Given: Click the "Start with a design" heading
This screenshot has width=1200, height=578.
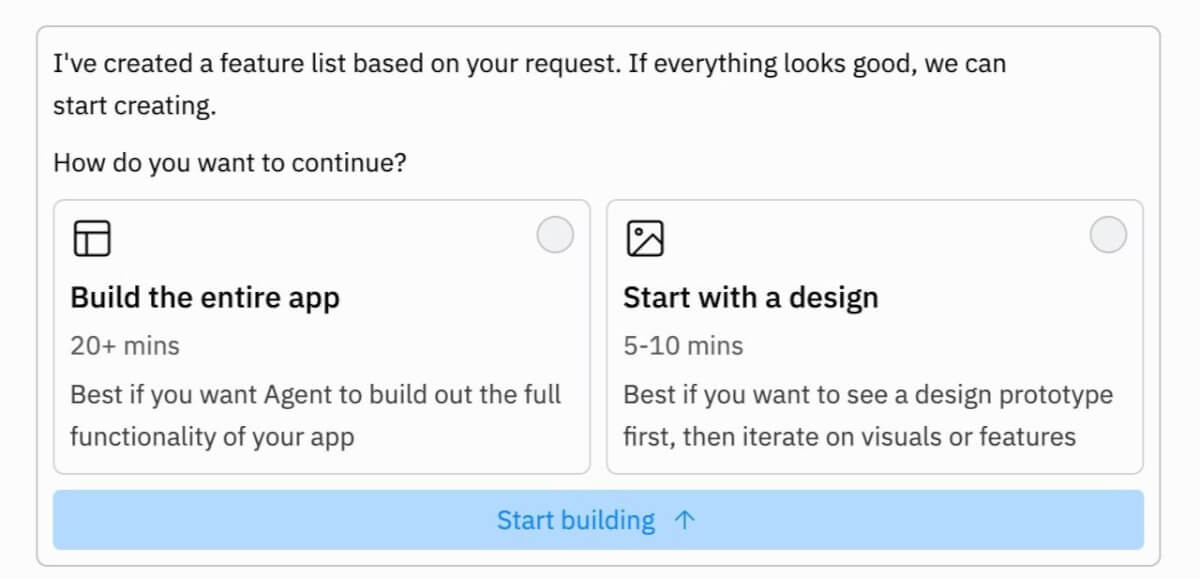Looking at the screenshot, I should (x=750, y=298).
